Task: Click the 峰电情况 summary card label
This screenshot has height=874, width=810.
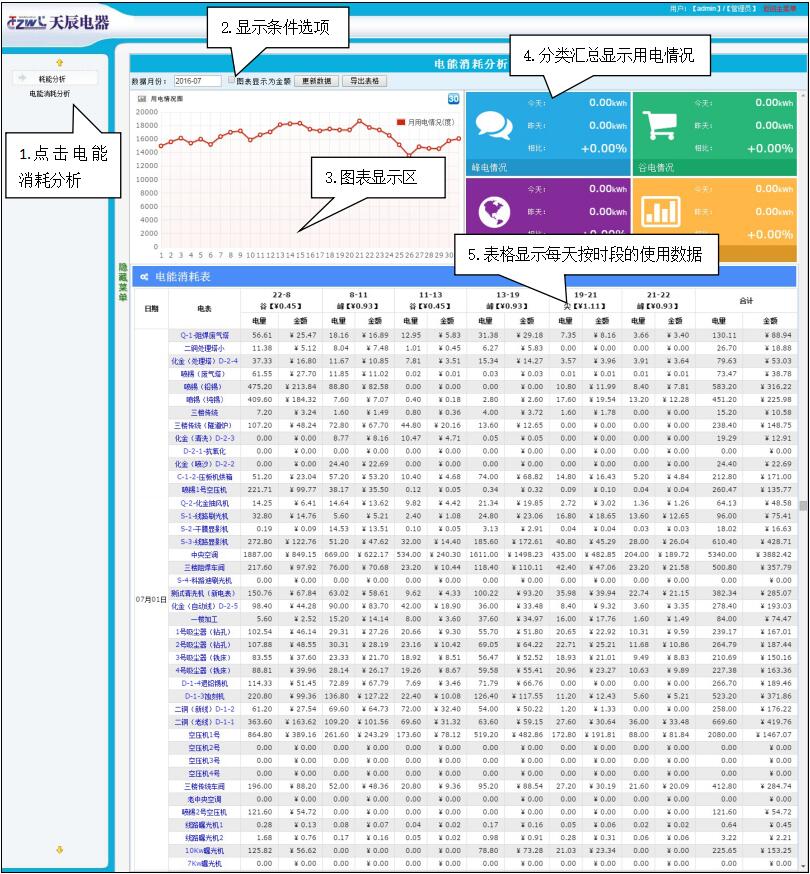Action: tap(489, 167)
